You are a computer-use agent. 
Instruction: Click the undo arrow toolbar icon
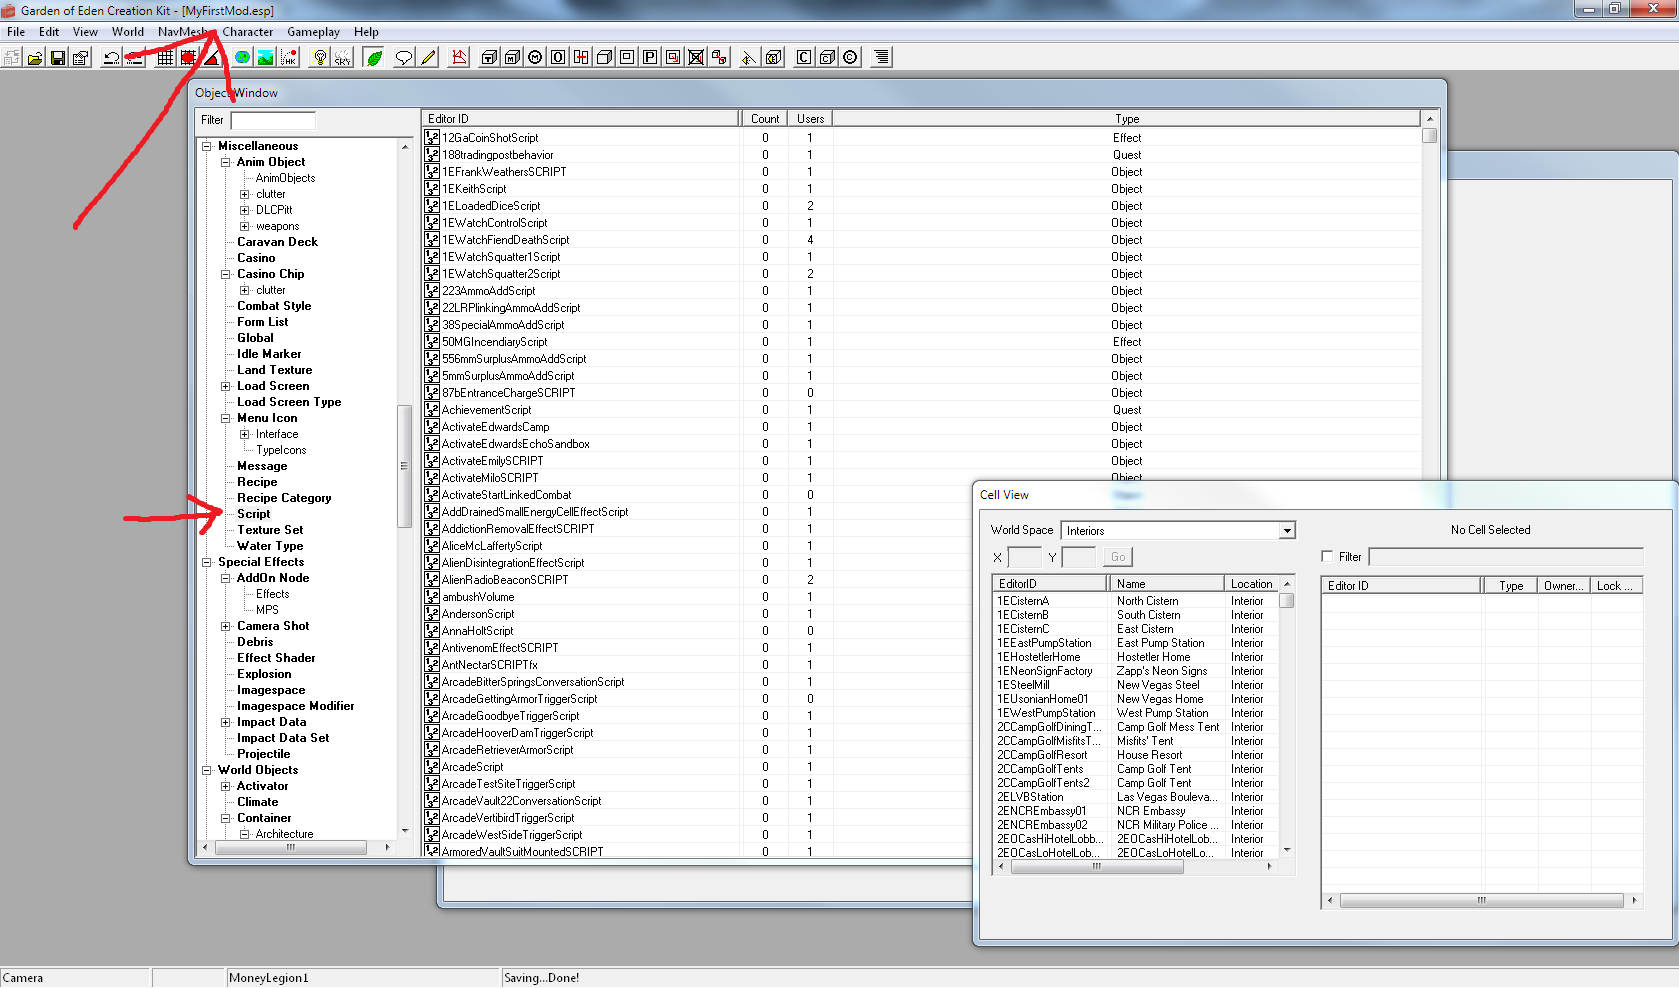[x=111, y=58]
